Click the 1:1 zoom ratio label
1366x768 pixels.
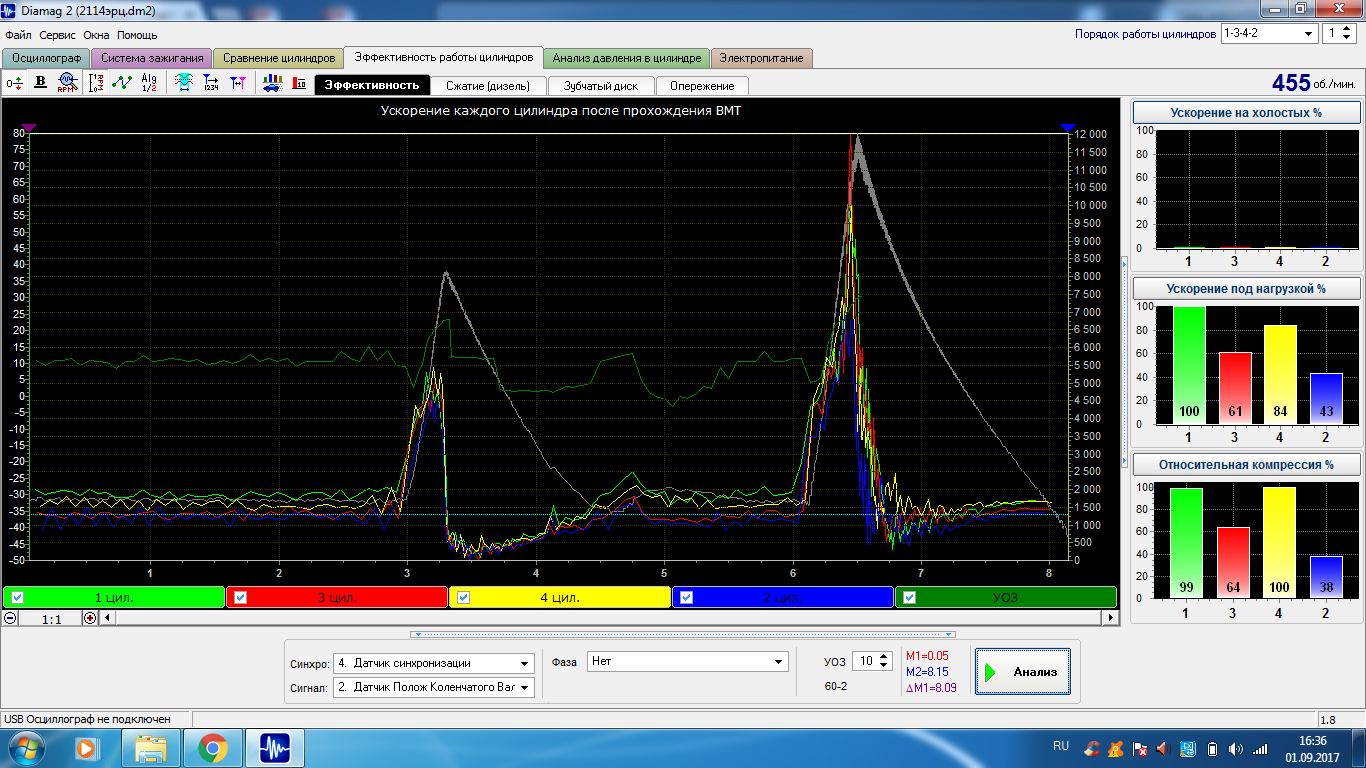point(51,619)
